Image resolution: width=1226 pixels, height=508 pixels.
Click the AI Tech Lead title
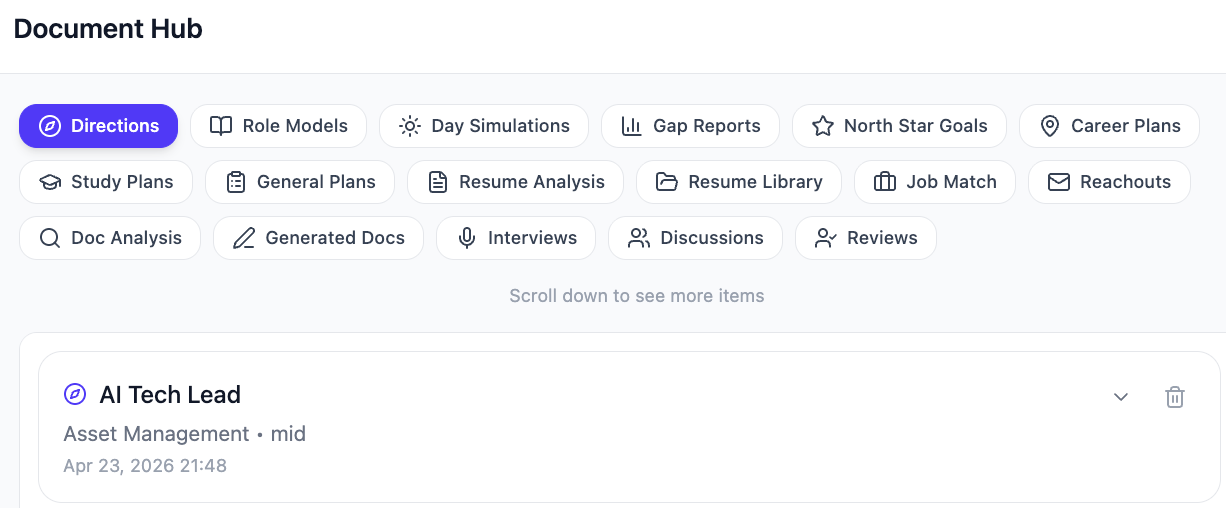point(170,395)
